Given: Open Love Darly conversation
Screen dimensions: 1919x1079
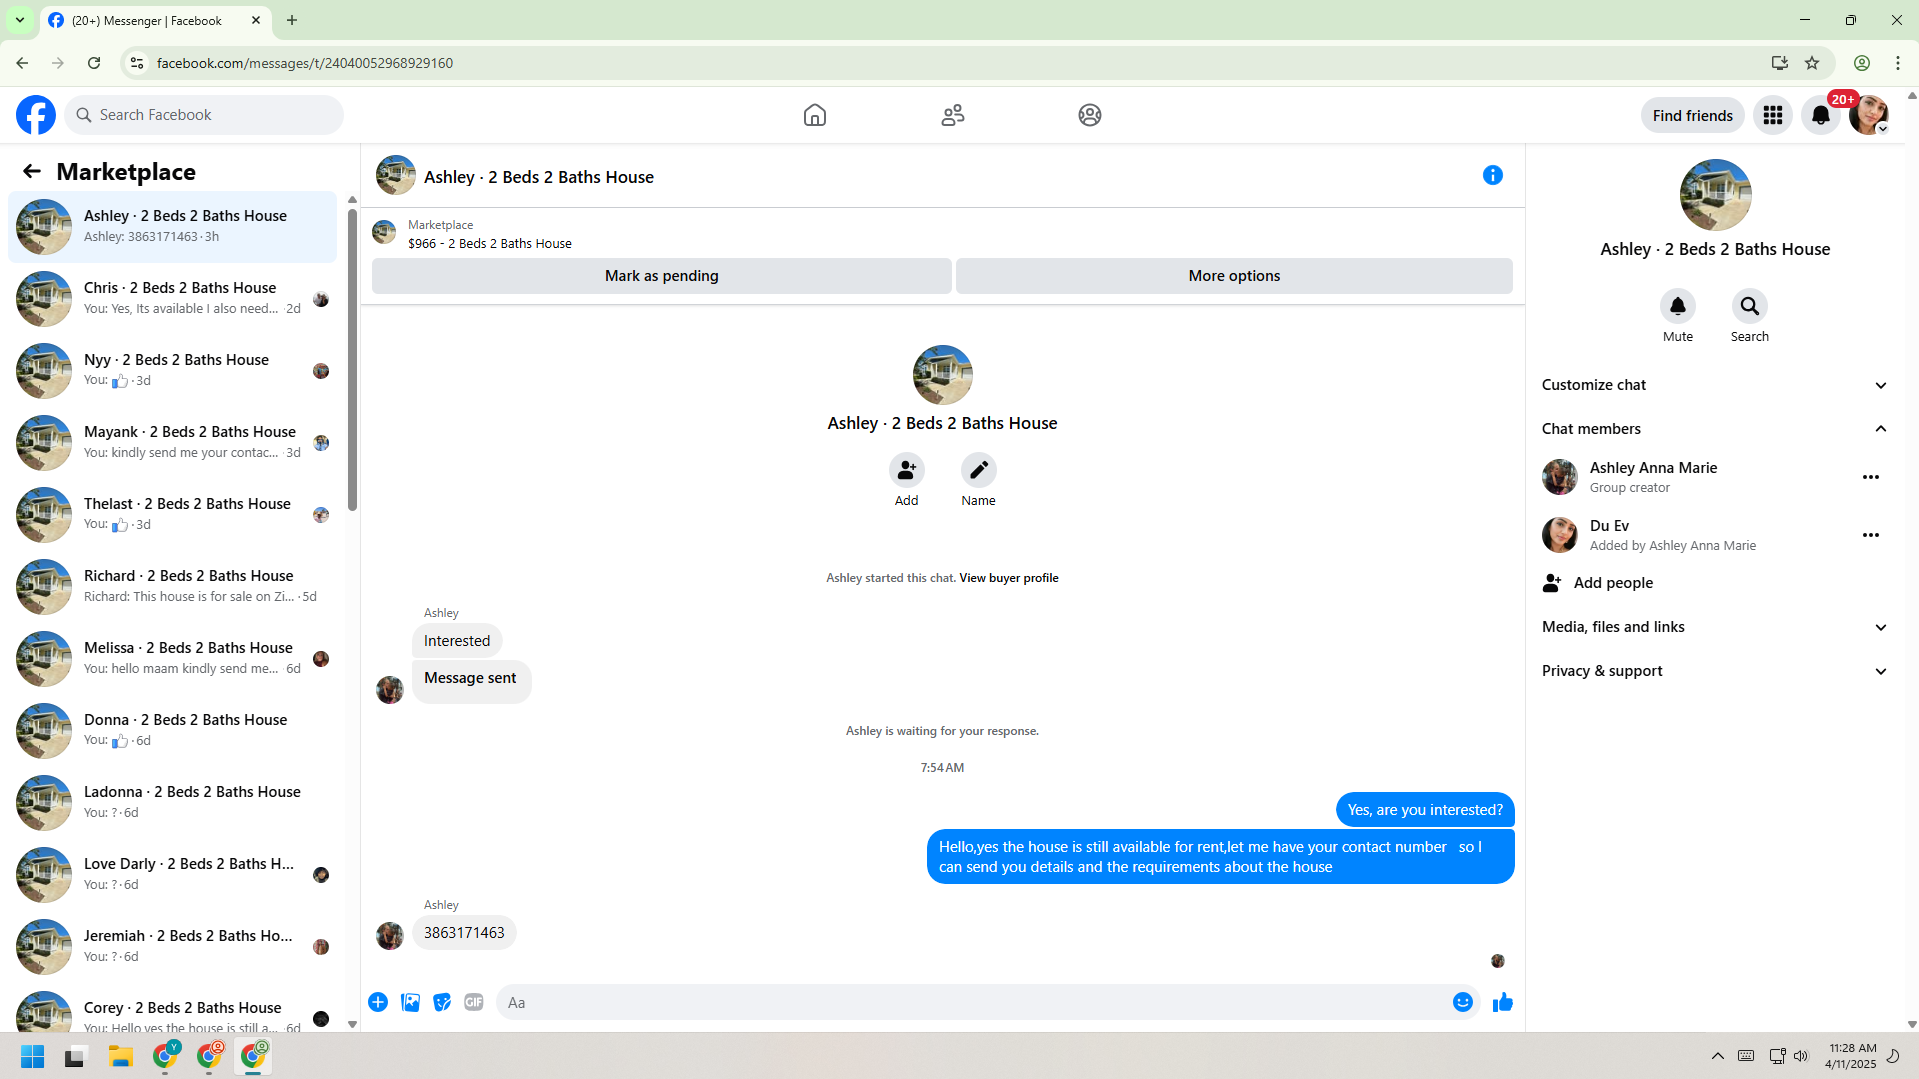Looking at the screenshot, I should pos(173,875).
